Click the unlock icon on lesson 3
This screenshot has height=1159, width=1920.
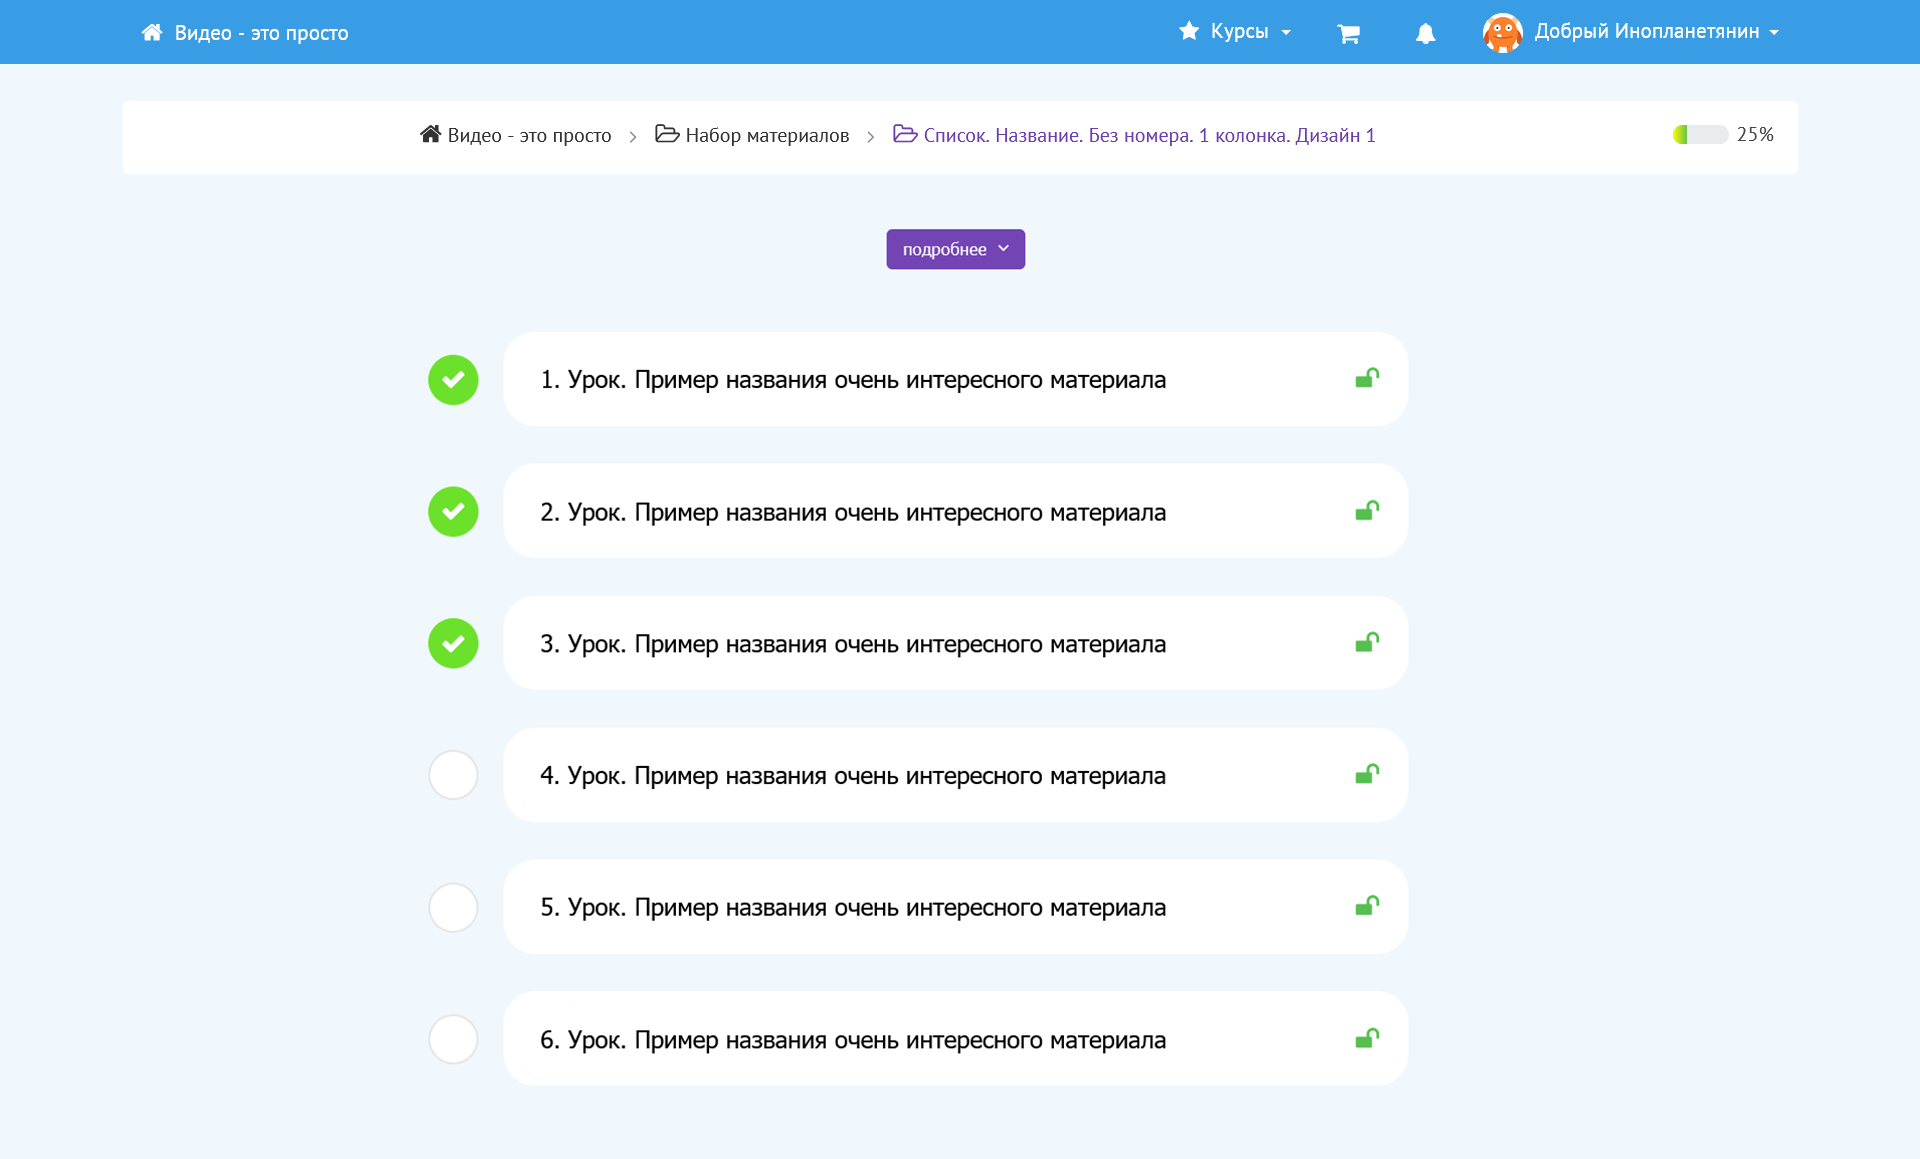(1366, 642)
